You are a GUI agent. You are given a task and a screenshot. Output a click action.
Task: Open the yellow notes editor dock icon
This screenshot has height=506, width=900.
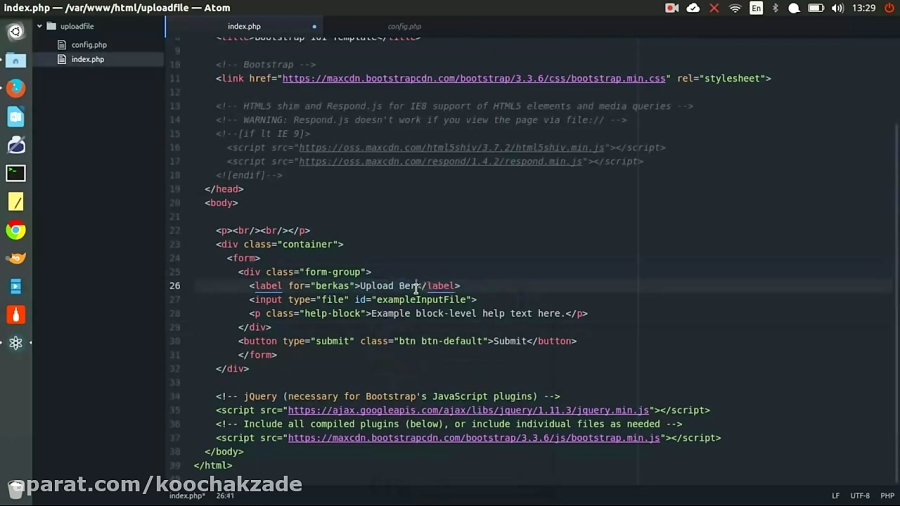(15, 201)
